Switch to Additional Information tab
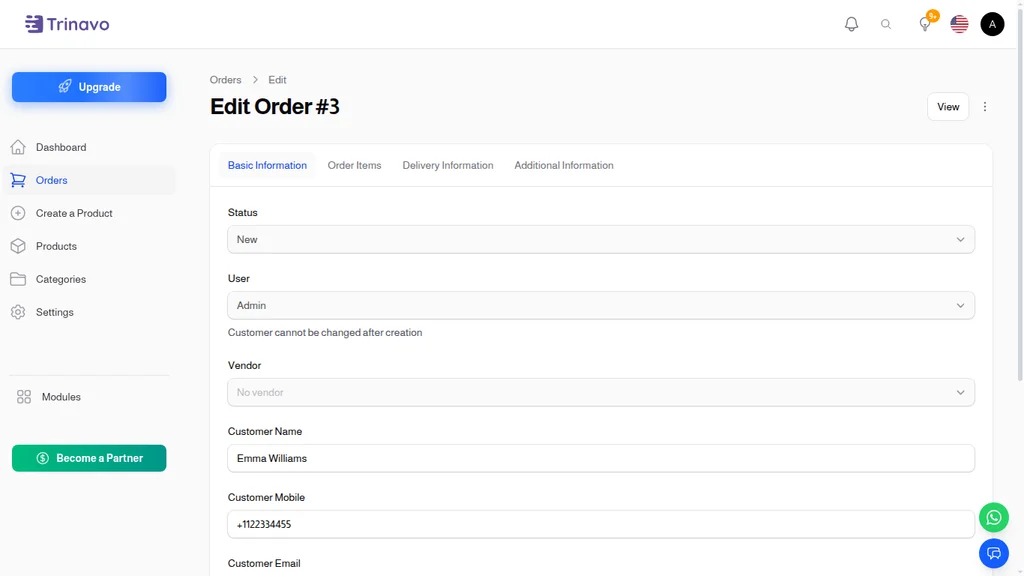Viewport: 1024px width, 576px height. (x=564, y=165)
